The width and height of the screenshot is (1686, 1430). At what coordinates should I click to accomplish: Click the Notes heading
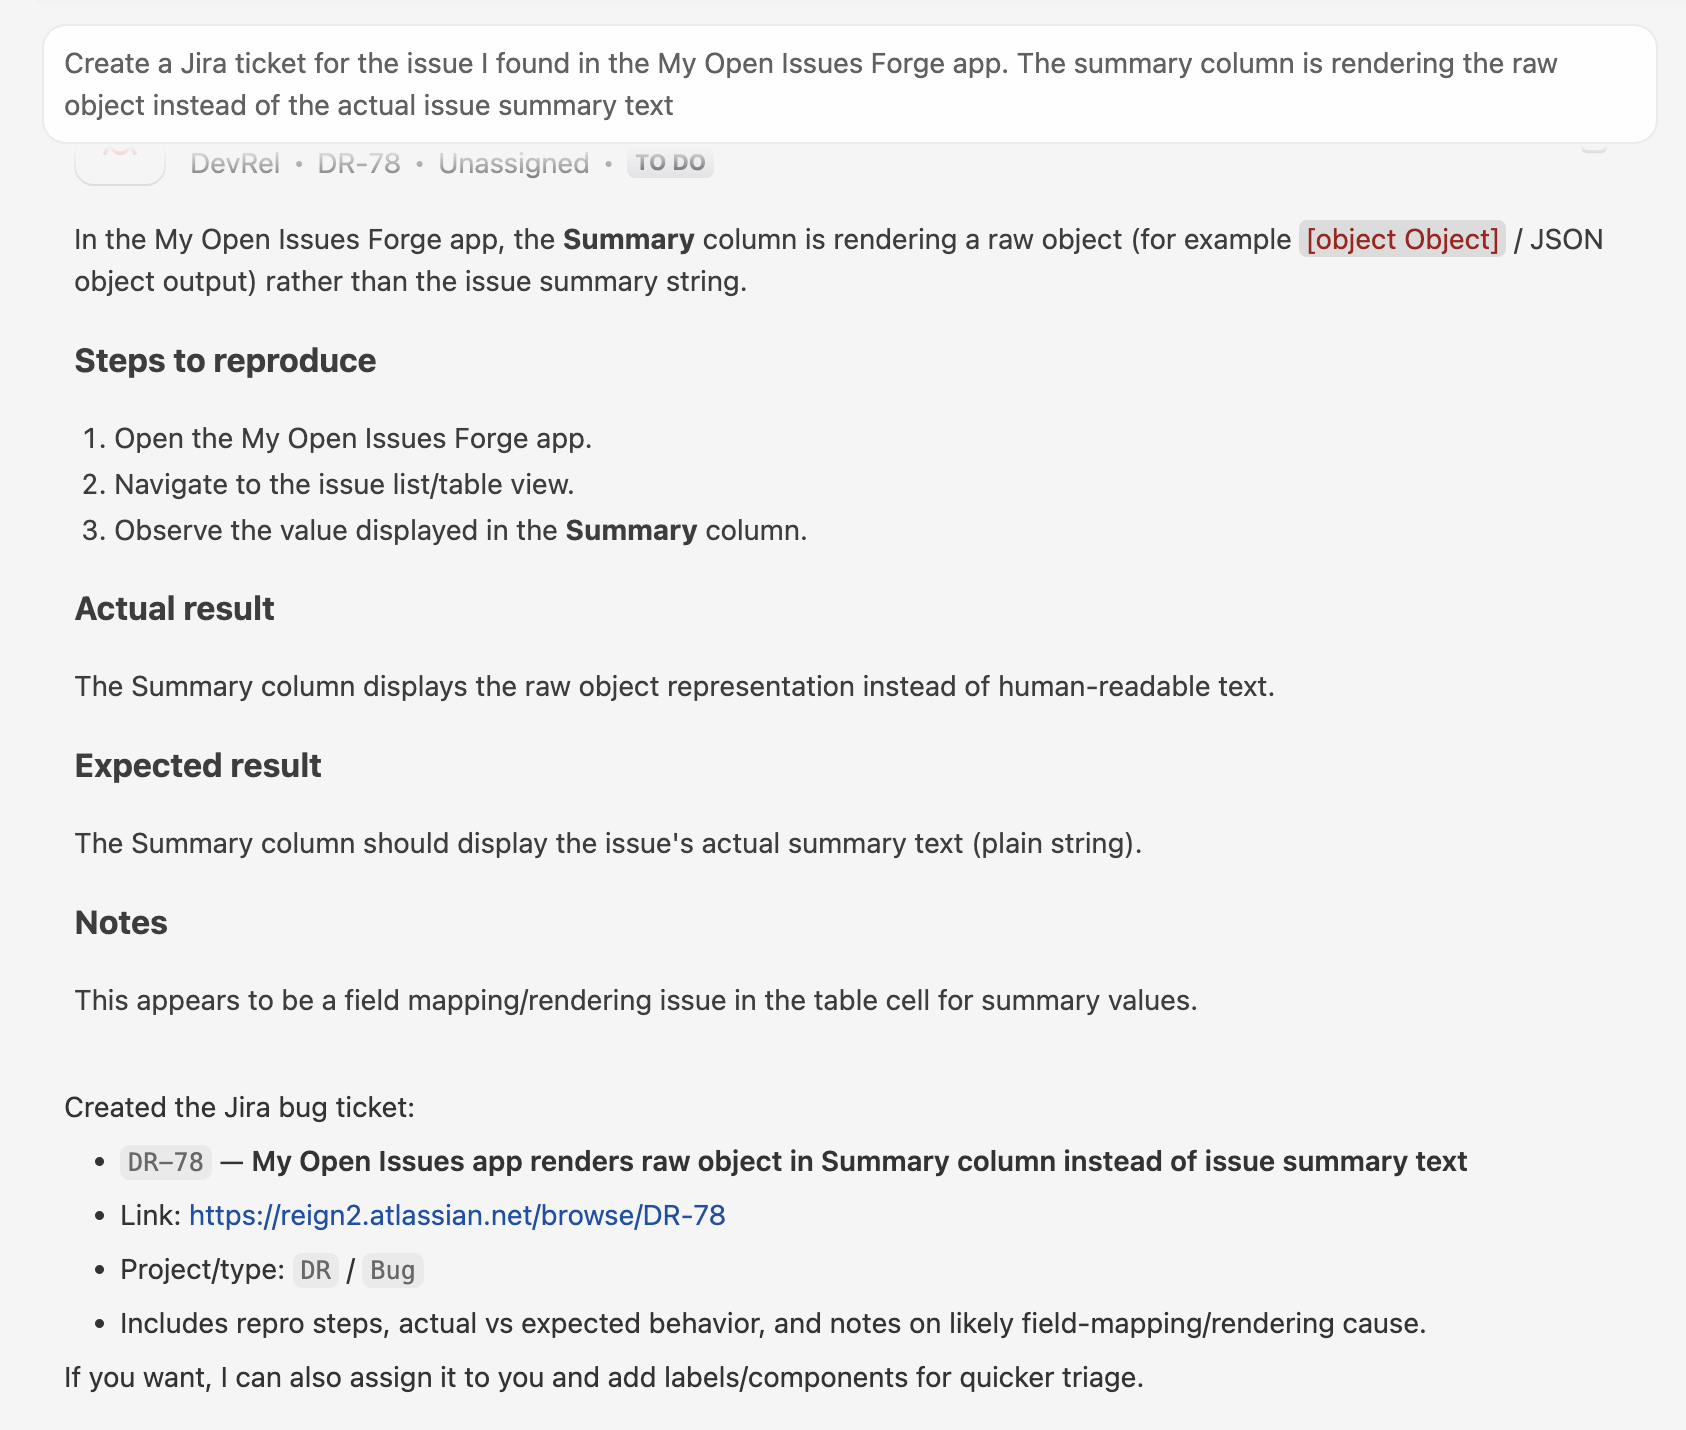click(121, 923)
